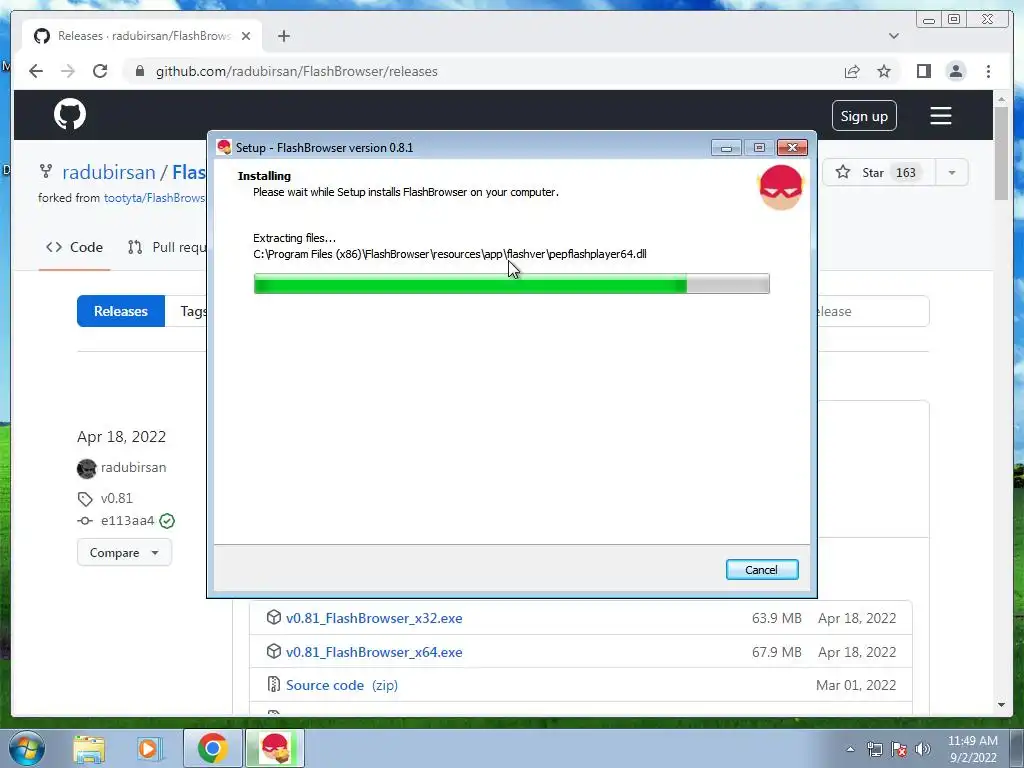The image size is (1024, 768).
Task: Download v0.81_FlashBrowser_x32.exe
Action: (374, 618)
